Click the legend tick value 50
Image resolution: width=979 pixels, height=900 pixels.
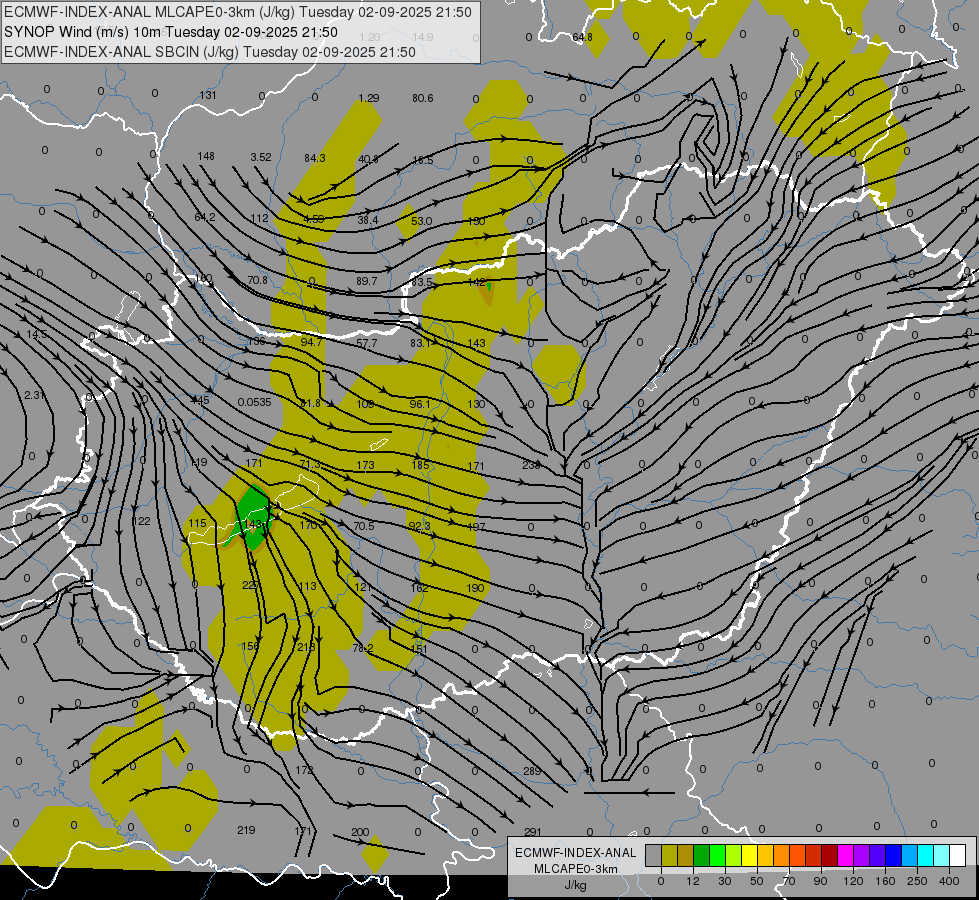[x=756, y=881]
